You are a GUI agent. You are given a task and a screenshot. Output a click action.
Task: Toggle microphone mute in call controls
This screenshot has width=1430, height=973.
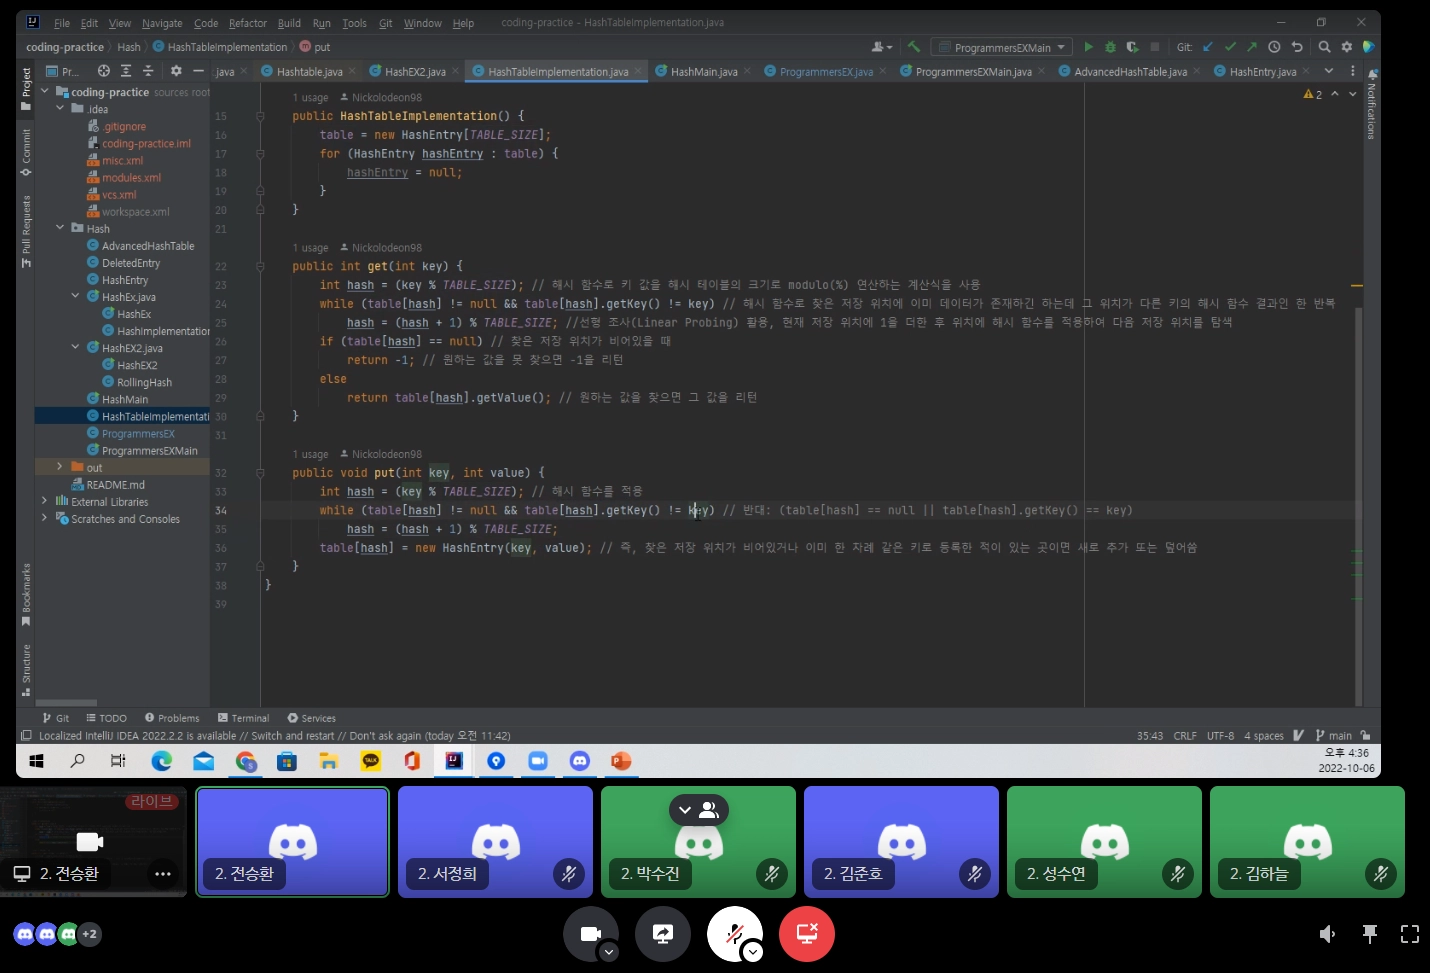pyautogui.click(x=734, y=934)
